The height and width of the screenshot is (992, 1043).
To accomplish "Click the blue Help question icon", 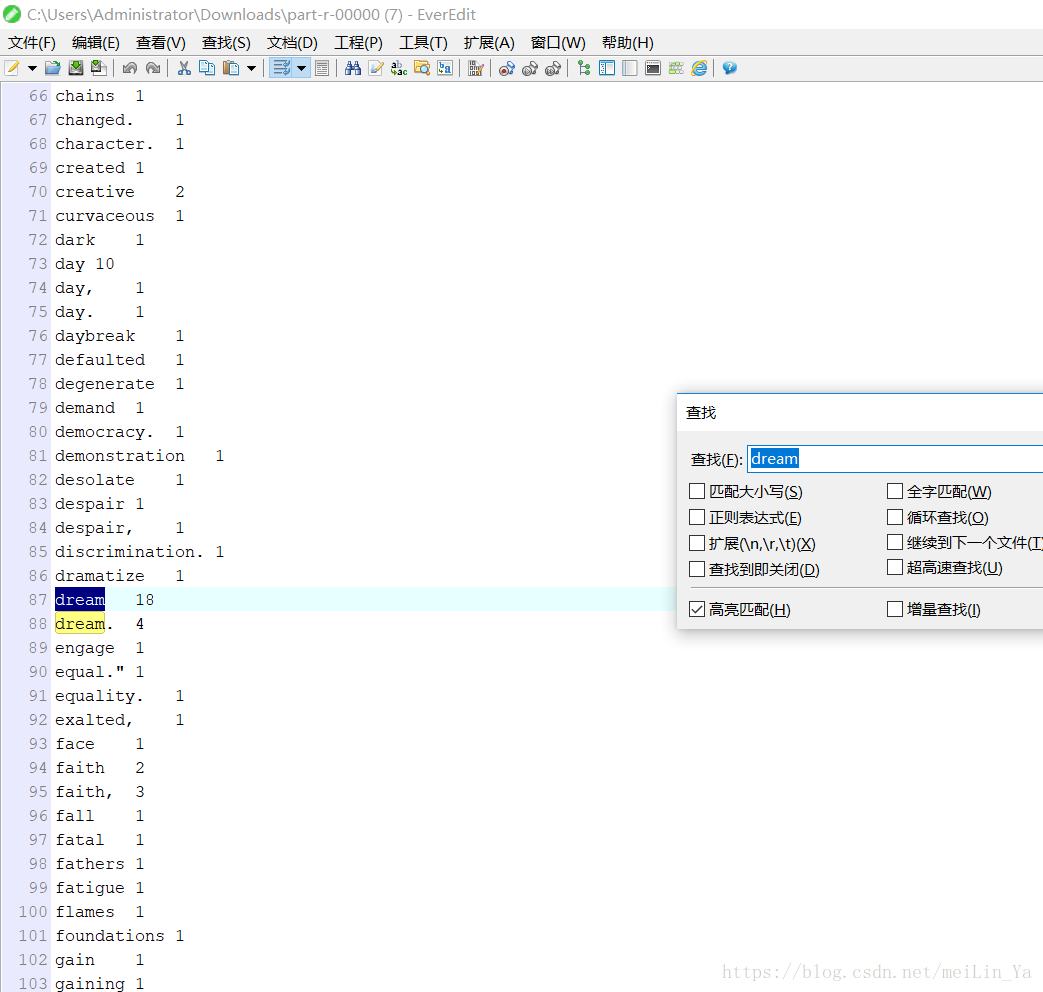I will 730,68.
